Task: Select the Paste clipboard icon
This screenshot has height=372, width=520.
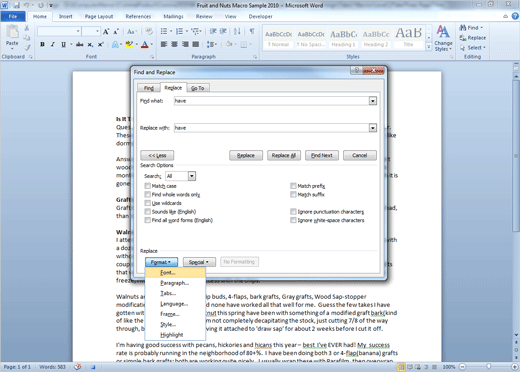Action: coord(12,35)
